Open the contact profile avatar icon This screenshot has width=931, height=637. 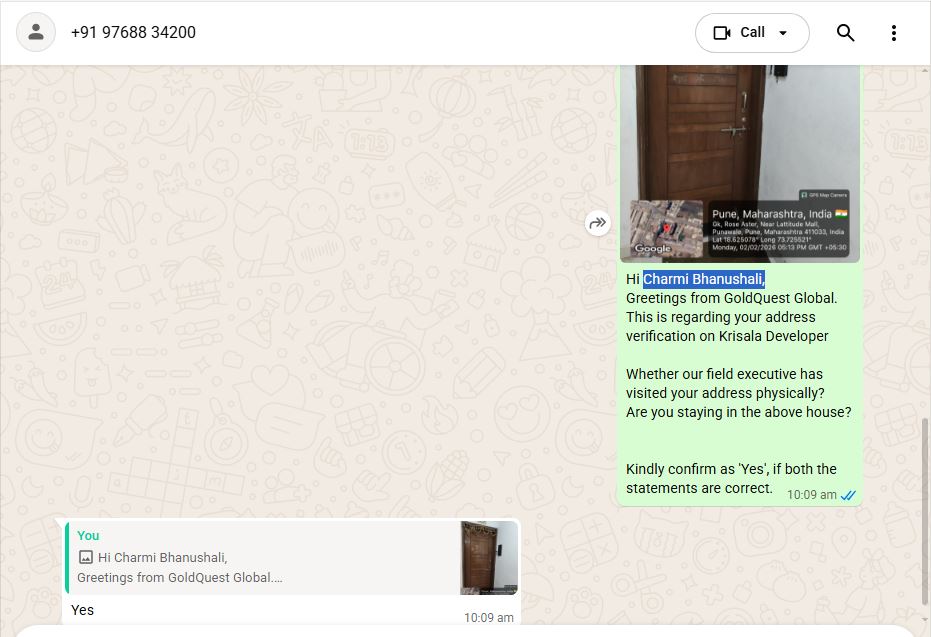click(x=36, y=32)
